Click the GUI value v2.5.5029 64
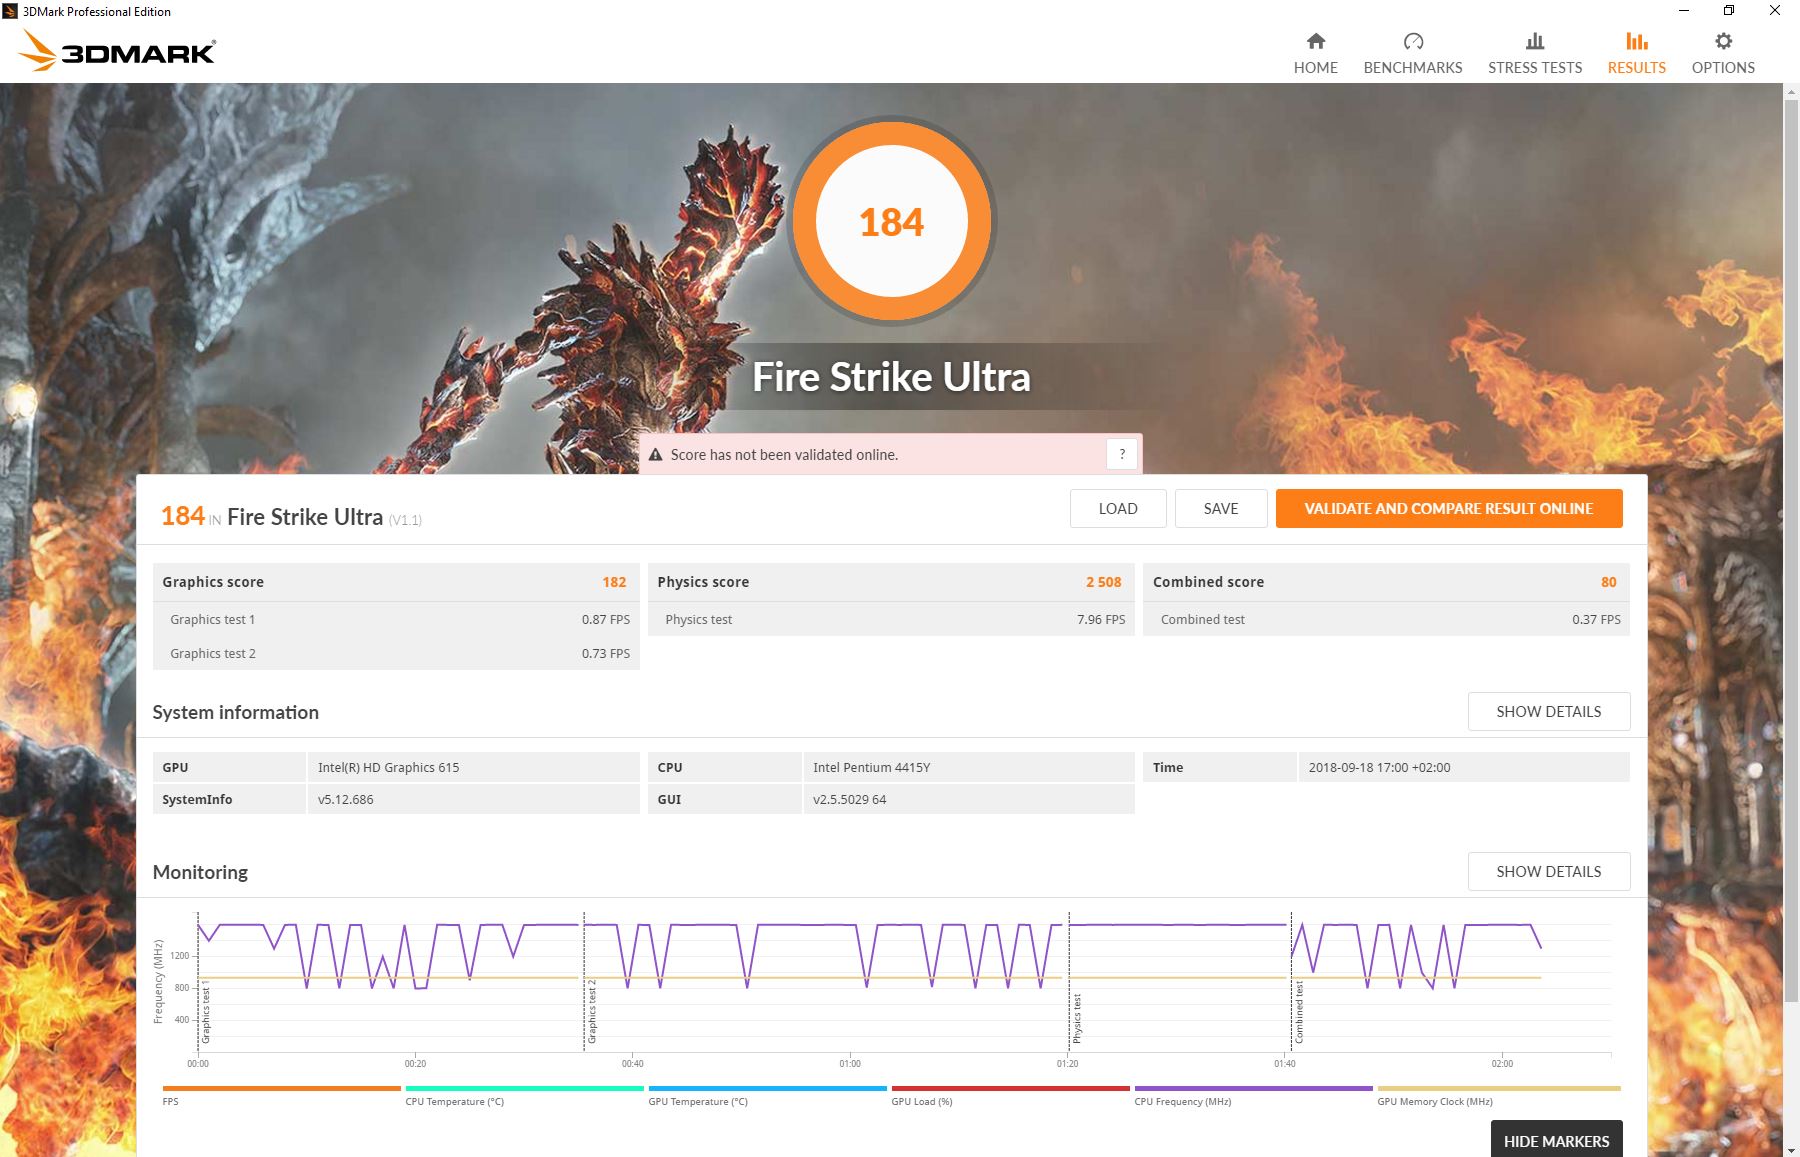Image resolution: width=1800 pixels, height=1157 pixels. (x=849, y=800)
